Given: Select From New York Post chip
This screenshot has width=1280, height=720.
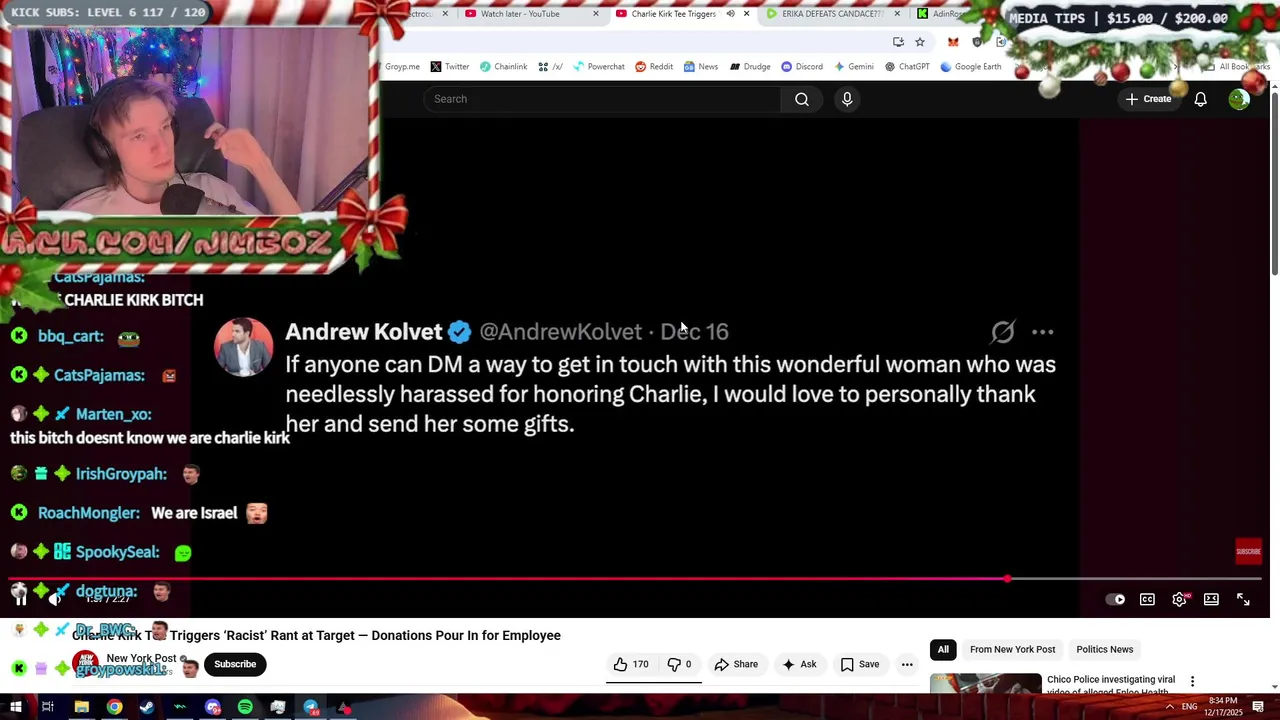Looking at the screenshot, I should [x=1012, y=650].
